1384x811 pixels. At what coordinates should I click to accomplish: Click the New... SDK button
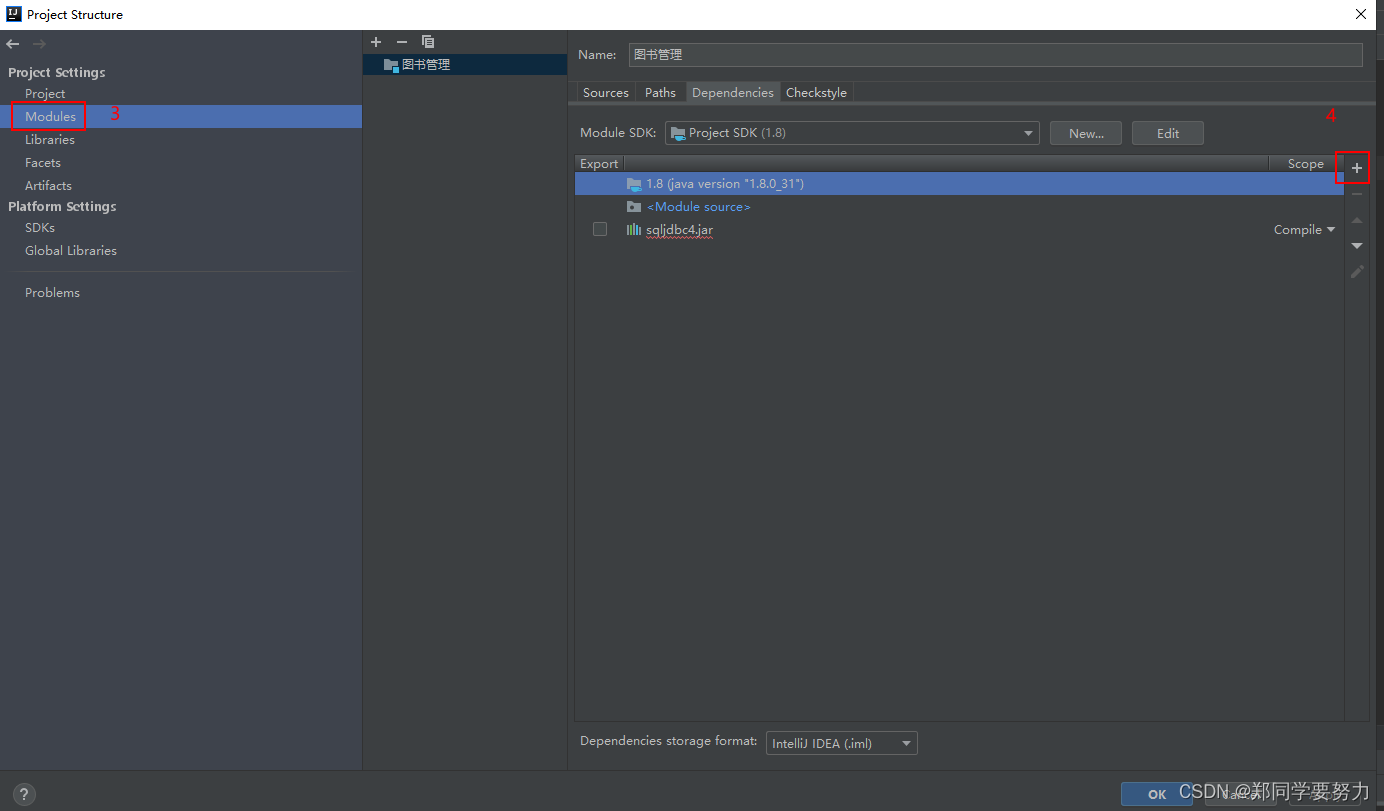1085,133
